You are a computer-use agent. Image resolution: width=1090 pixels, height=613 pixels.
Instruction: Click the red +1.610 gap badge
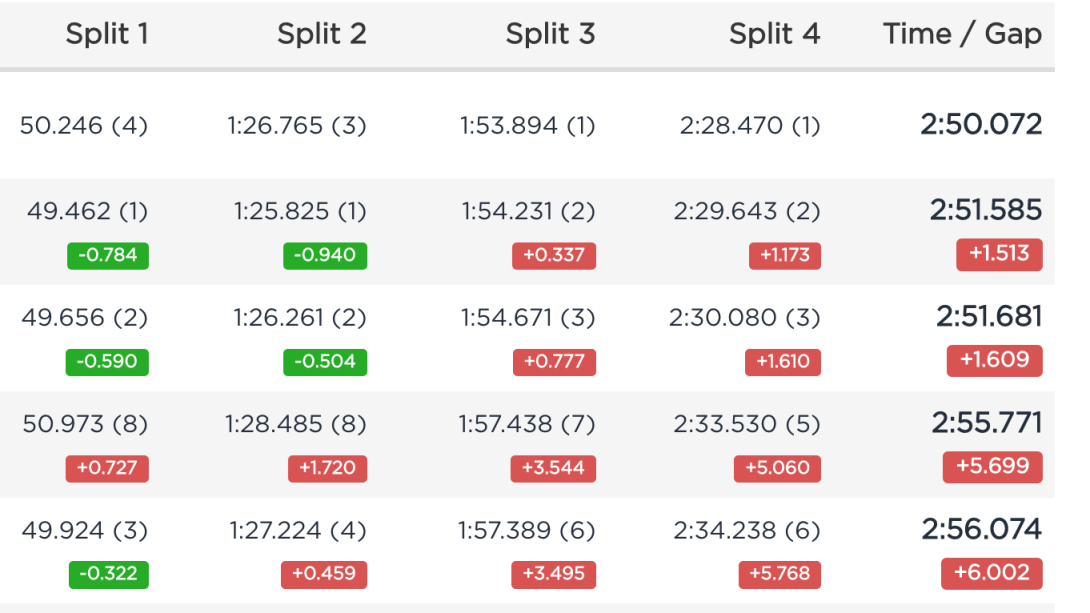(783, 361)
